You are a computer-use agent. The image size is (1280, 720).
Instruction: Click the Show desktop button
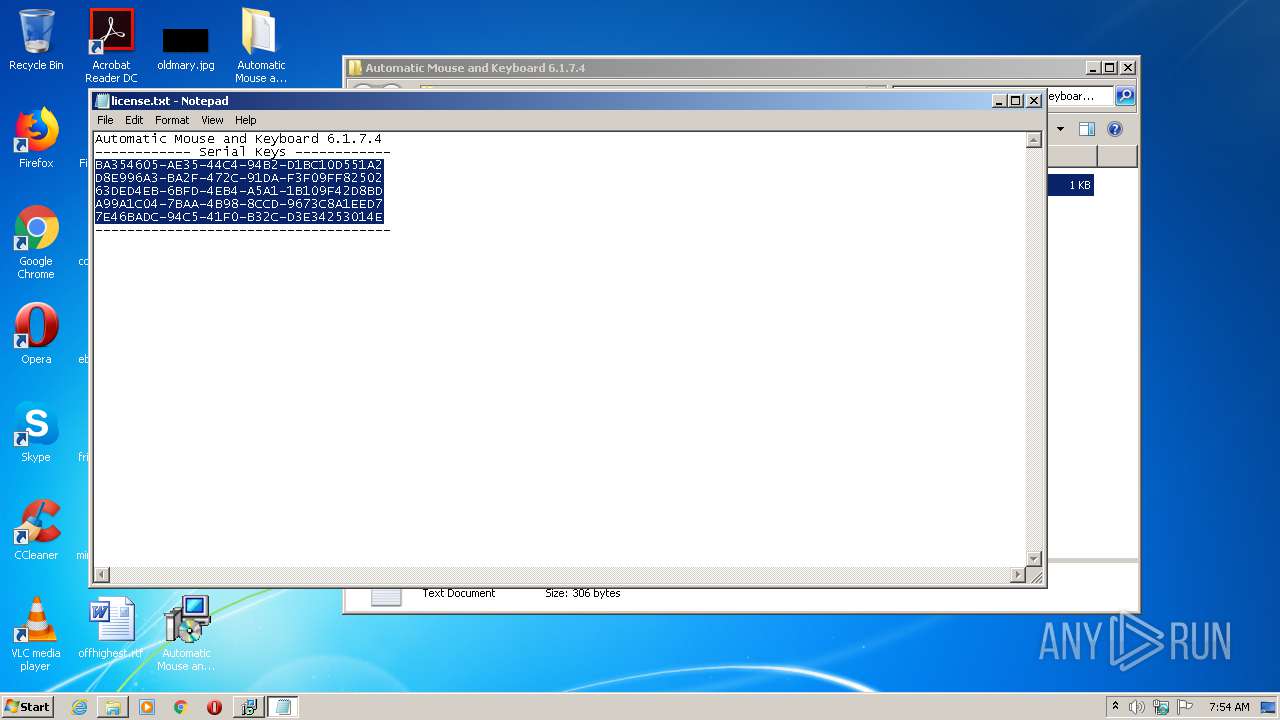[1269, 707]
